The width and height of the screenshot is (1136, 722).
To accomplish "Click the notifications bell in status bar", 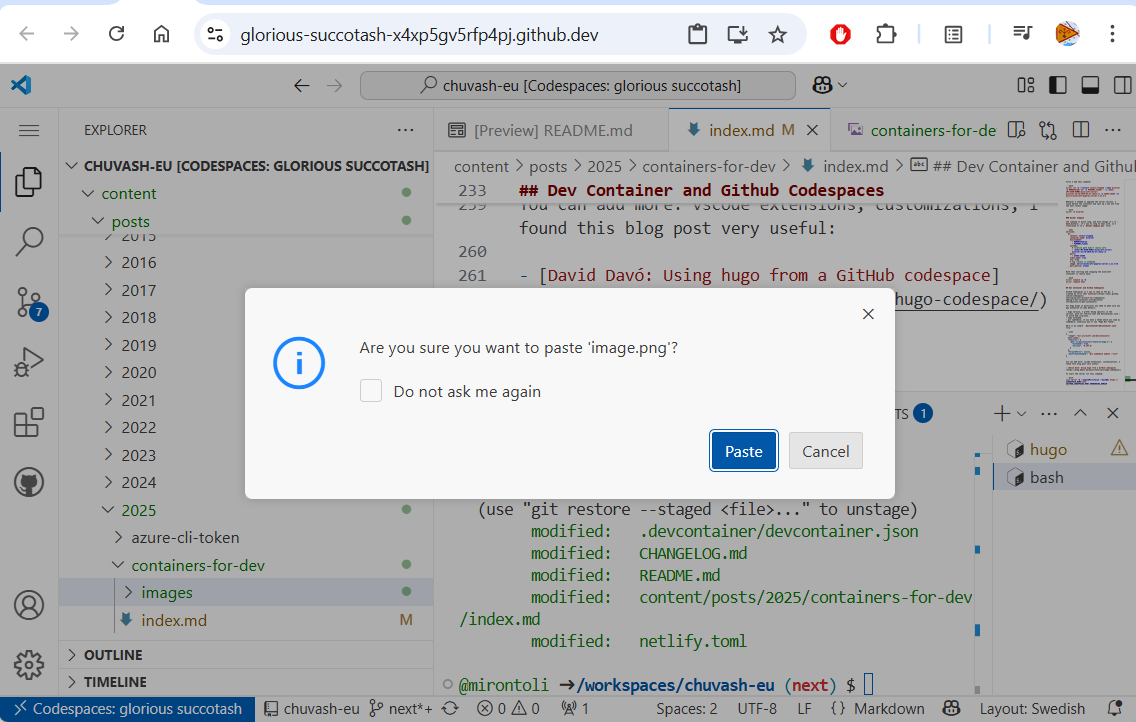I will click(x=1116, y=709).
